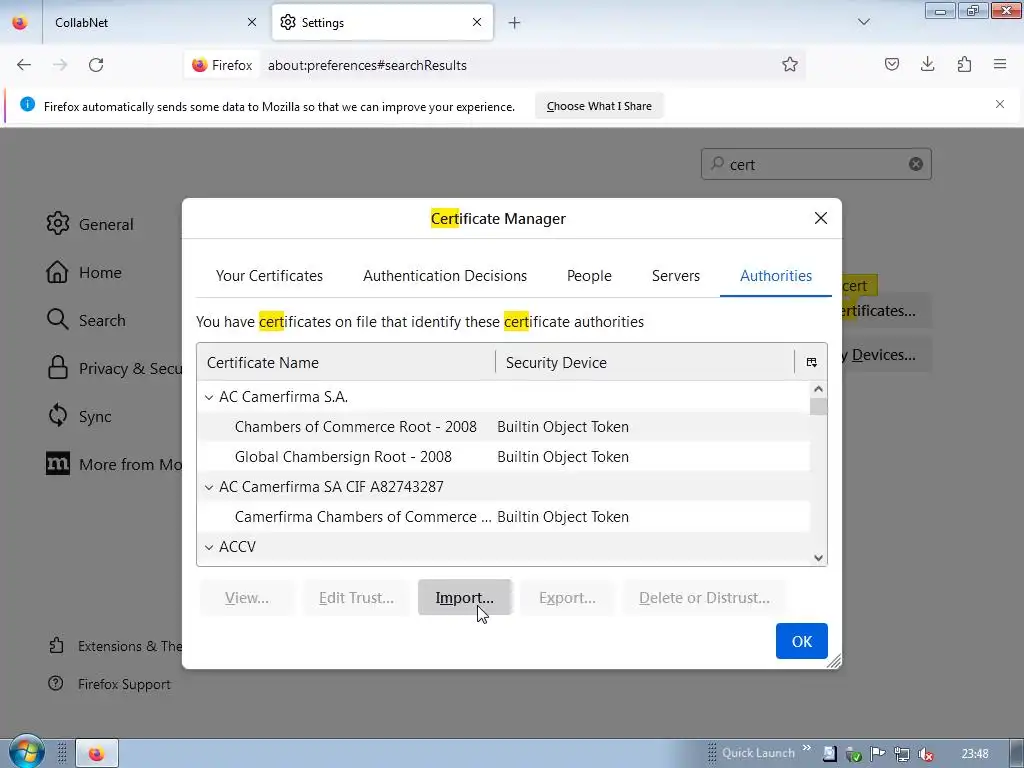The image size is (1024, 768).
Task: Switch to Authentication Decisions tab
Action: [x=445, y=276]
